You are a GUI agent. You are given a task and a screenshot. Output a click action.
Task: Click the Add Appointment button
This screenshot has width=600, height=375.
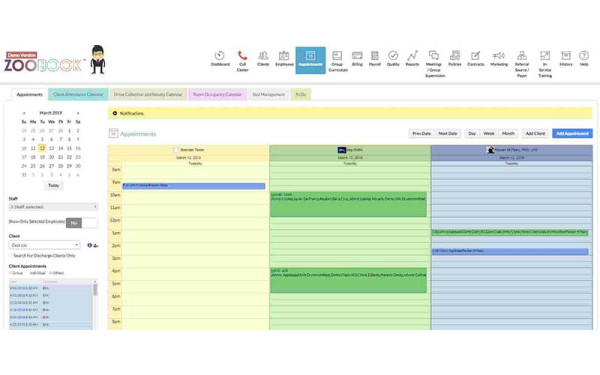pyautogui.click(x=572, y=134)
